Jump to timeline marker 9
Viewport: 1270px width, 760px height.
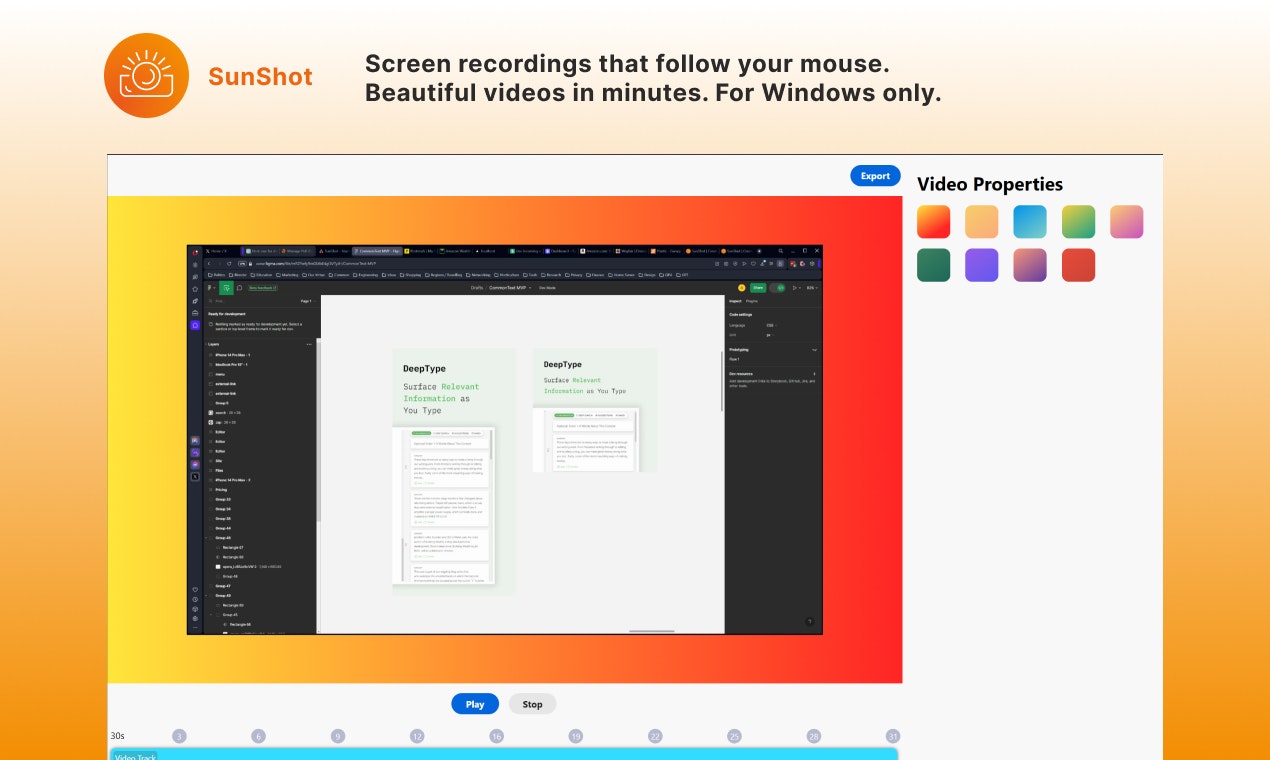coord(338,736)
